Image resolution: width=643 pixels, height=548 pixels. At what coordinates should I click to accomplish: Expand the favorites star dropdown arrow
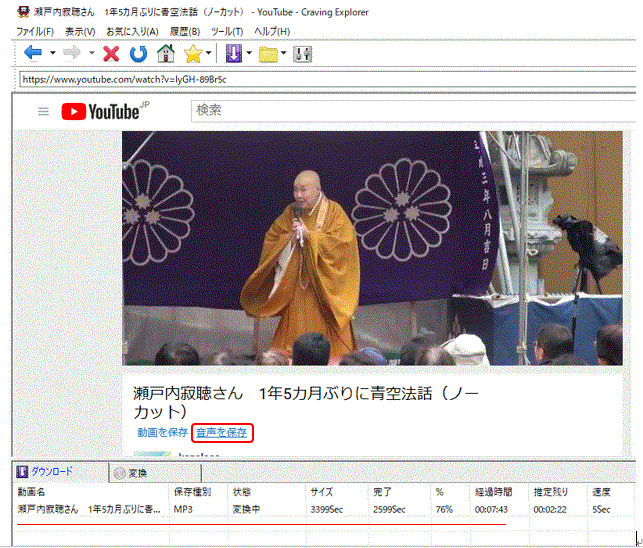[x=208, y=53]
